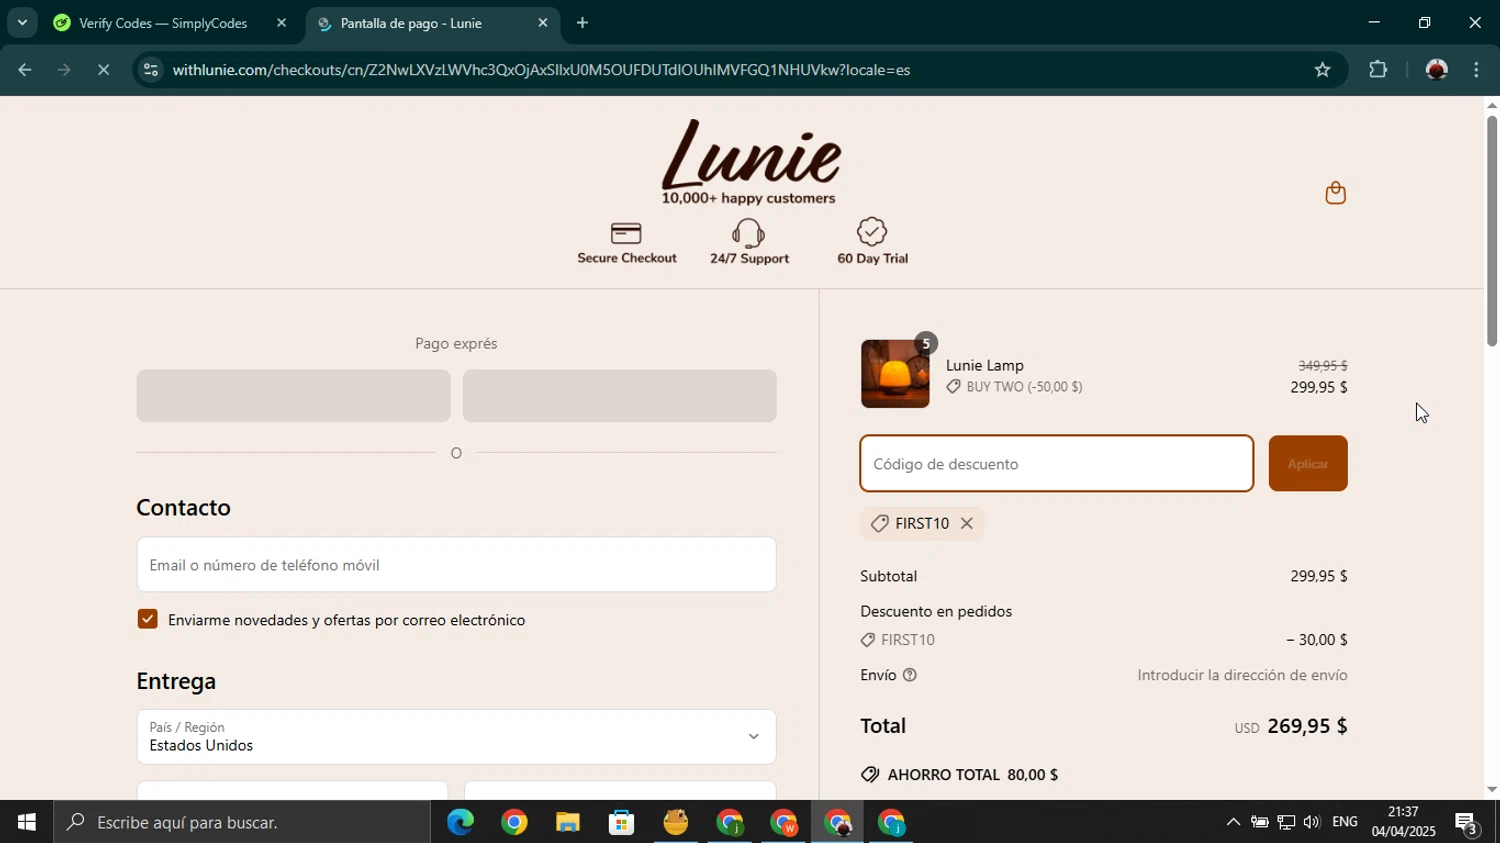Viewport: 1500px width, 843px height.
Task: Close the Verify Codes tab
Action: coord(281,23)
